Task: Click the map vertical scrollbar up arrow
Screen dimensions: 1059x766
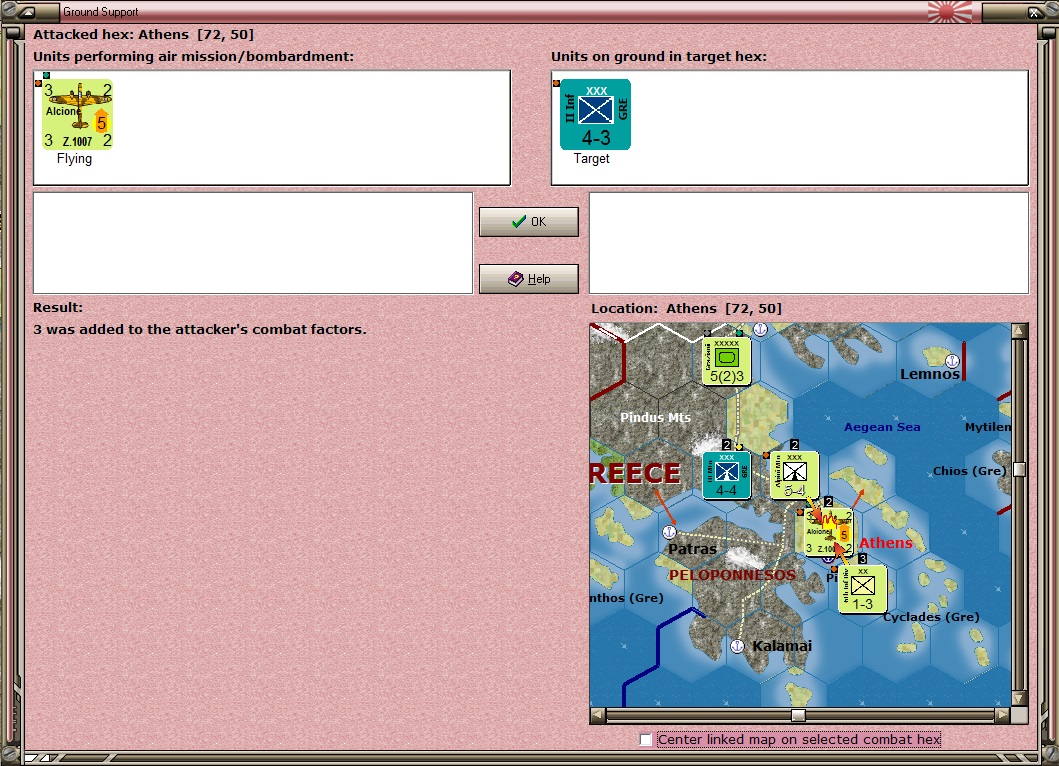Action: pos(1020,331)
